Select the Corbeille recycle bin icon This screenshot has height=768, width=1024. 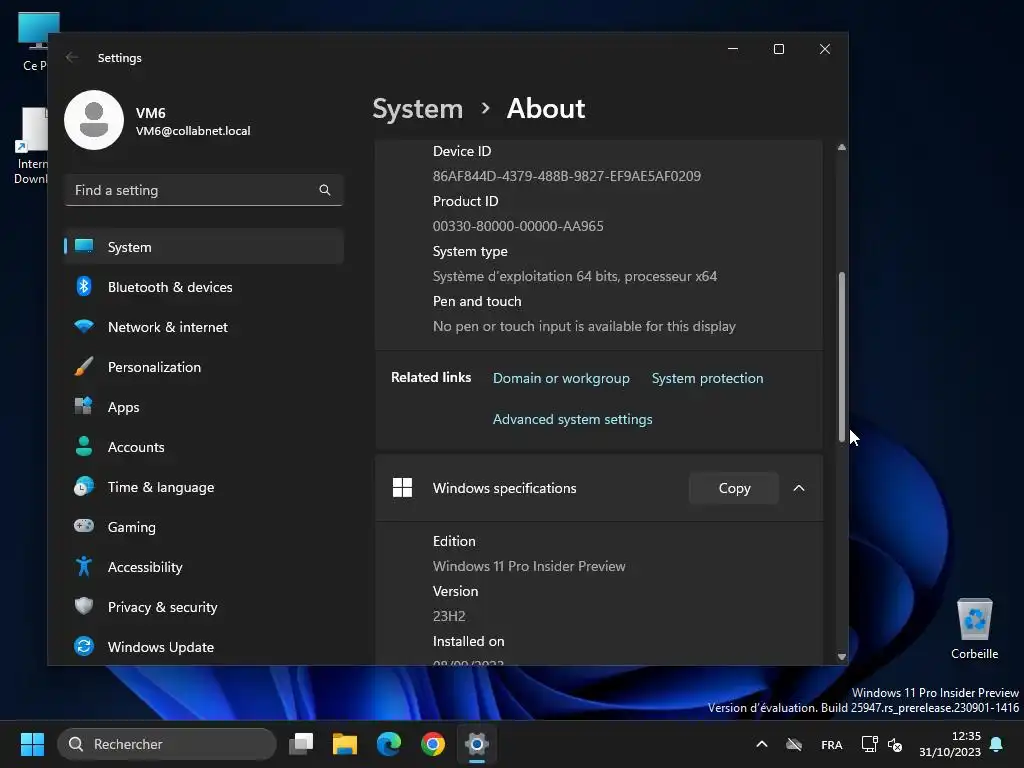pos(974,630)
